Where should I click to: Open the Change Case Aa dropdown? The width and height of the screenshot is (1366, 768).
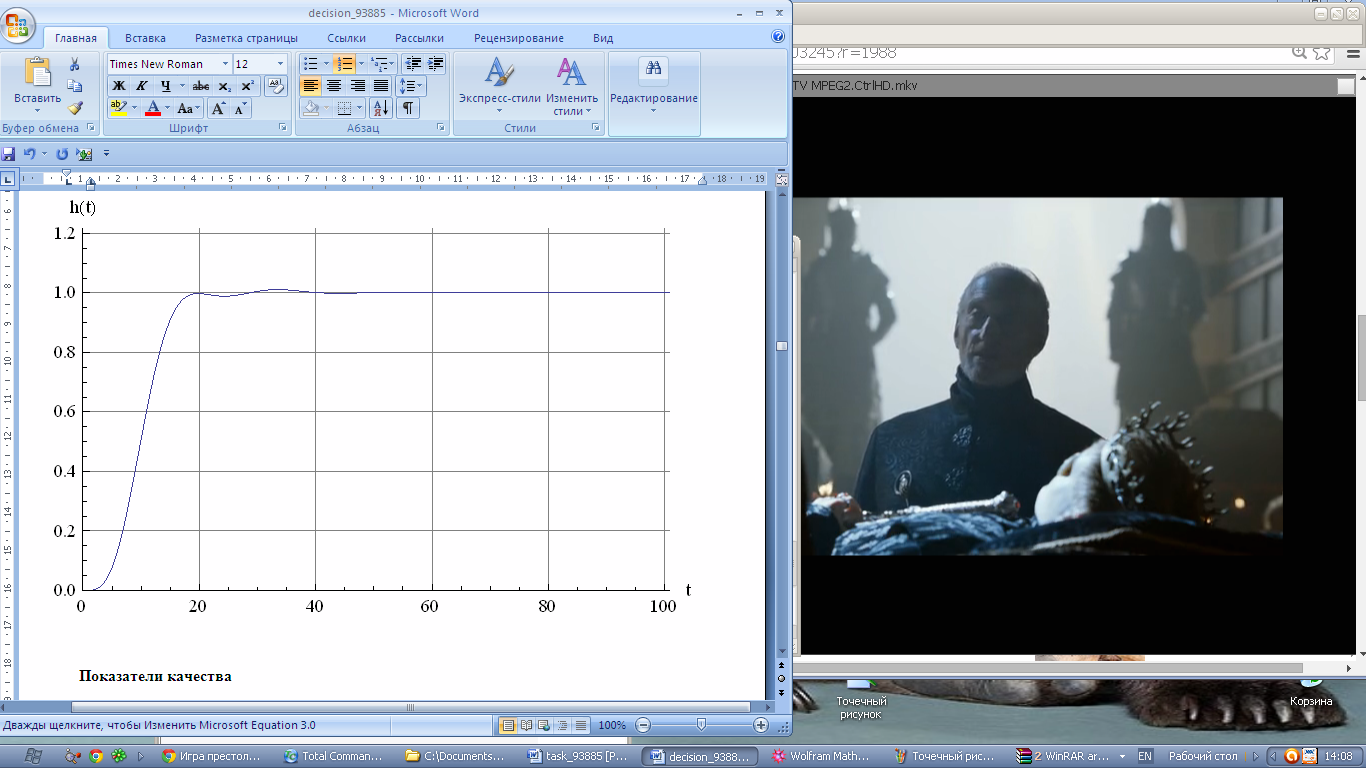tap(189, 108)
